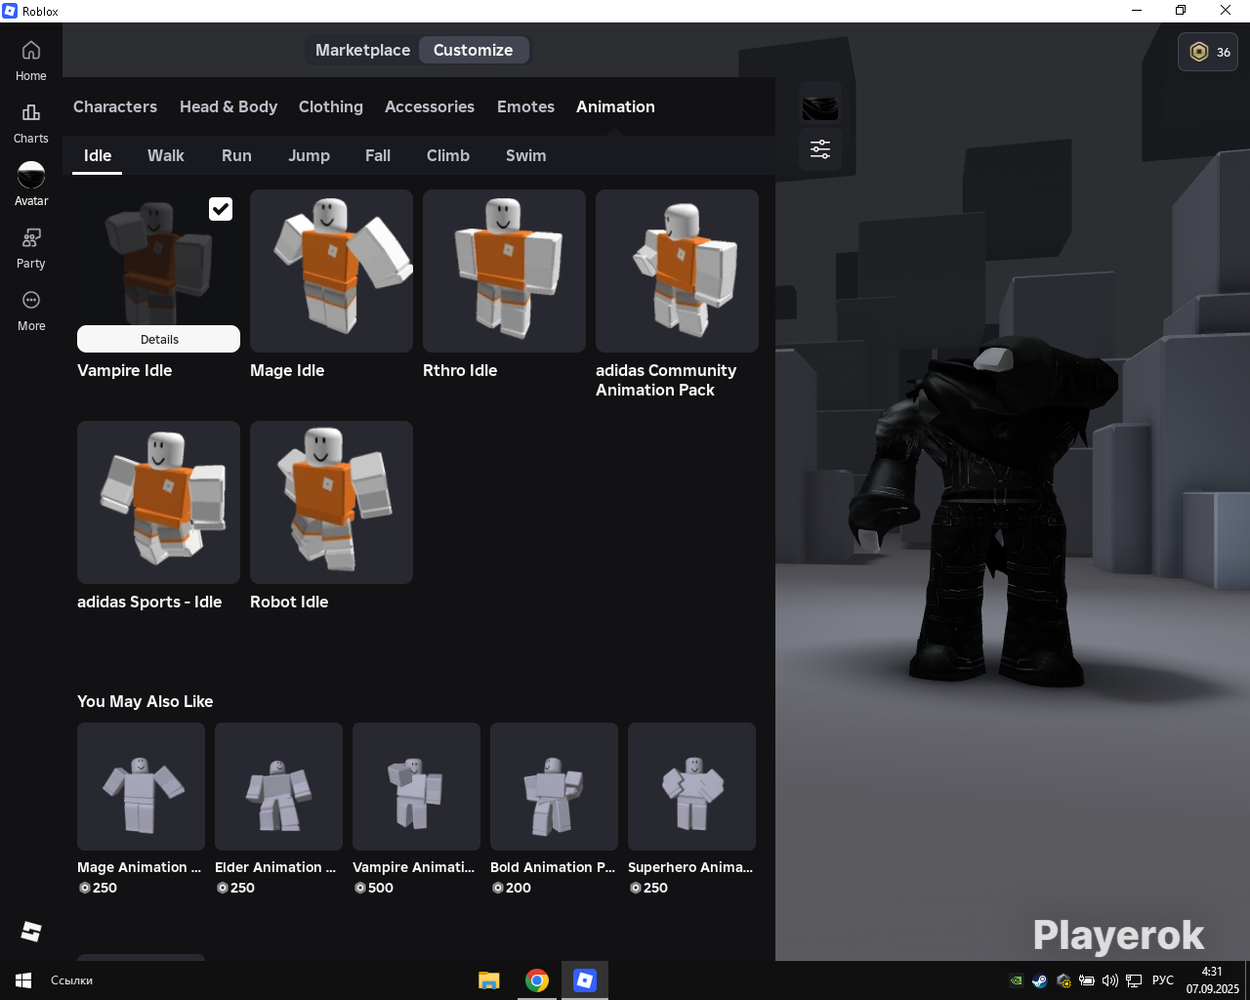
Task: Click the Robot Idle title text
Action: point(289,602)
